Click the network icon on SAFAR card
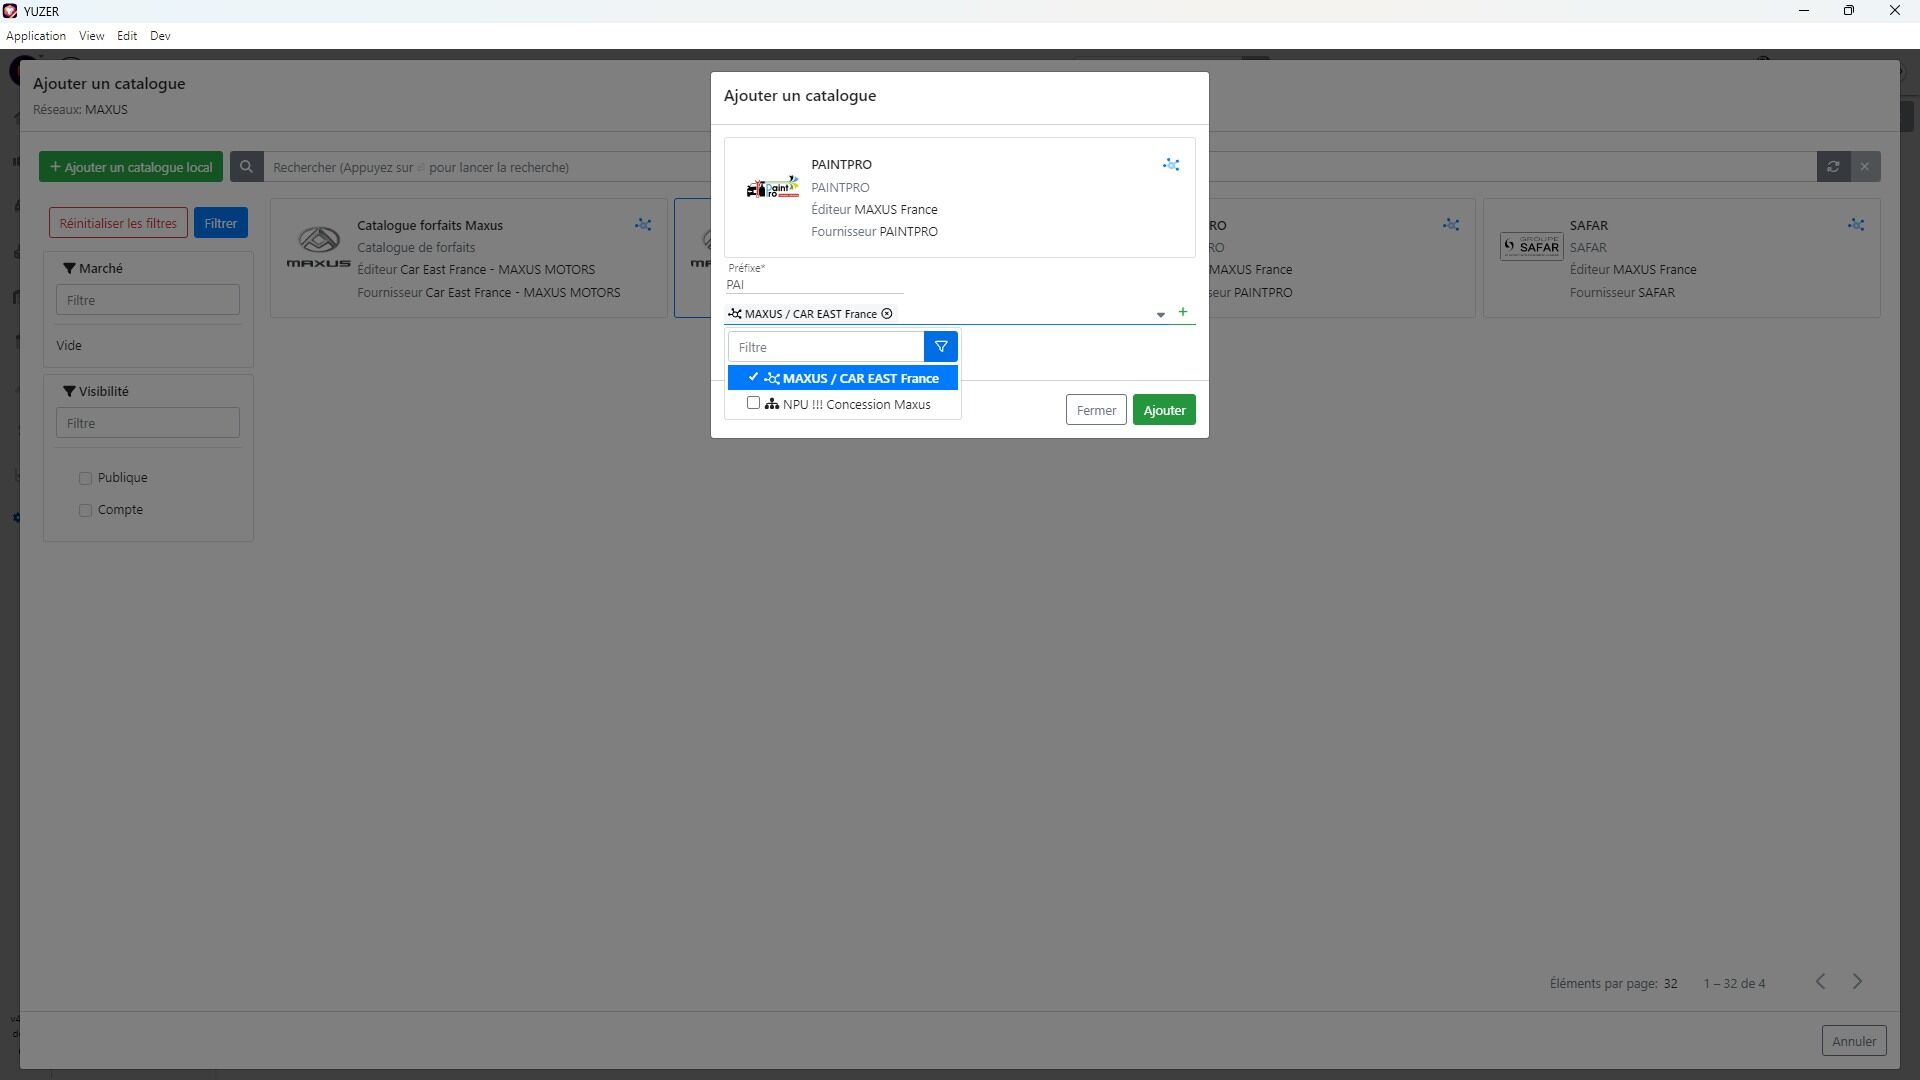The height and width of the screenshot is (1080, 1920). (1856, 225)
